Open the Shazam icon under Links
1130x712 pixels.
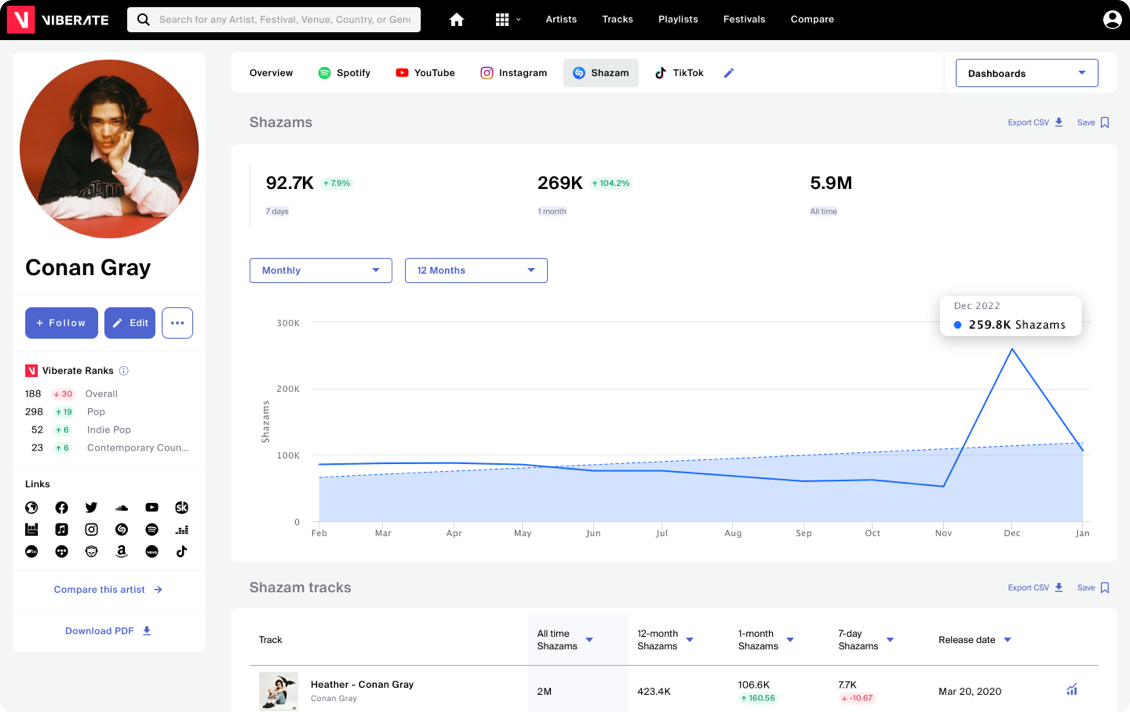[x=122, y=530]
